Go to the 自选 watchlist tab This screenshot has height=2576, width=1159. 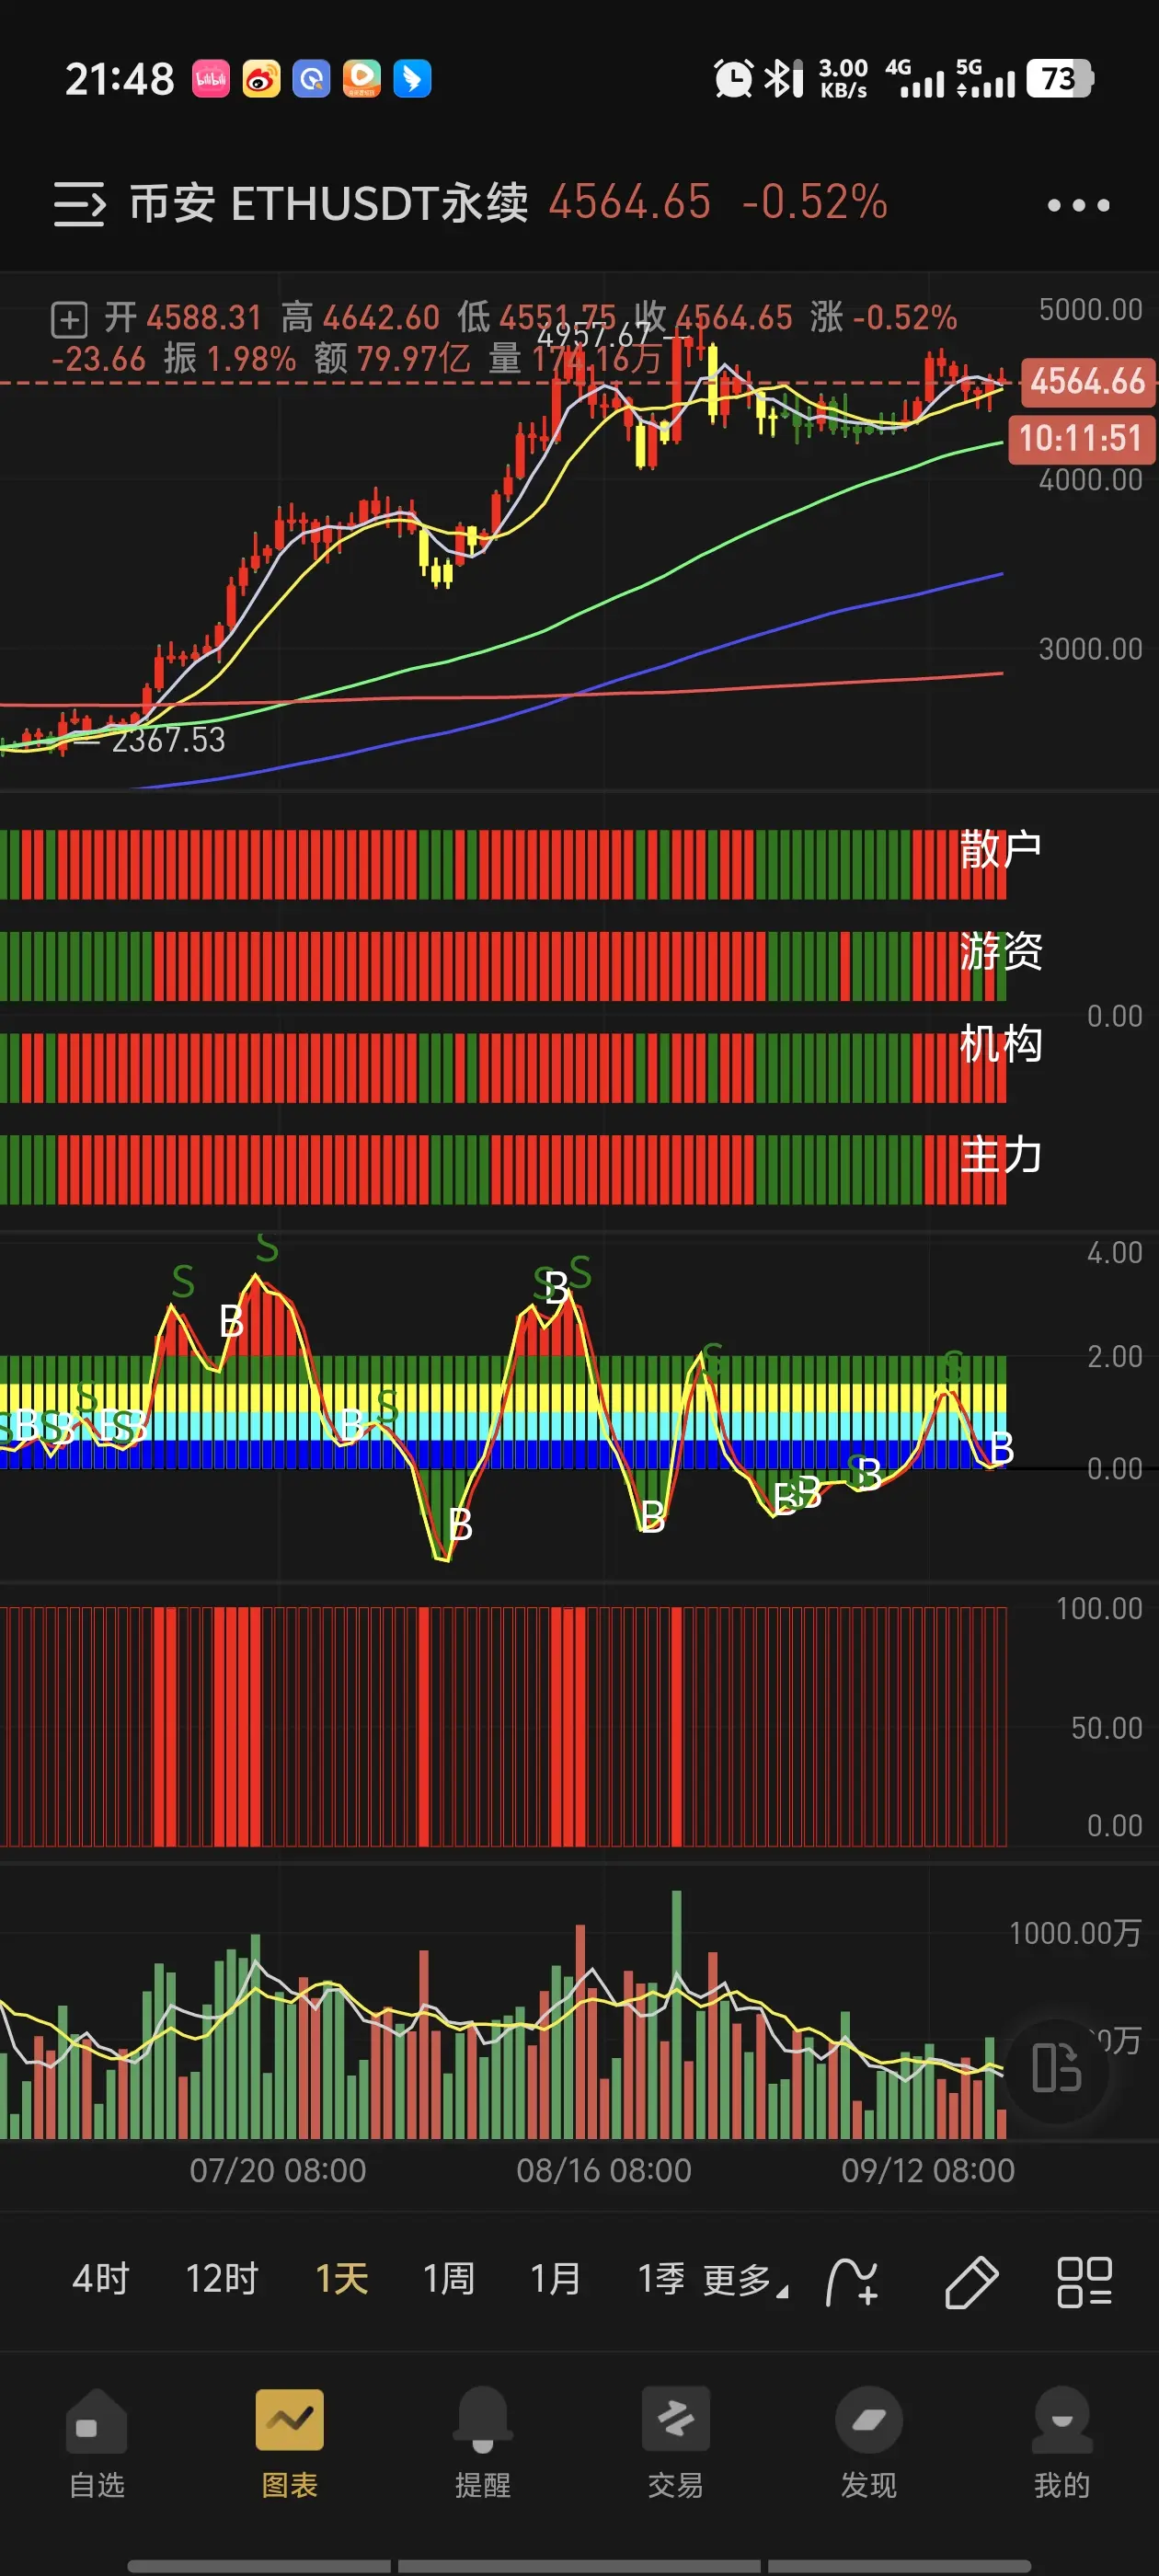[96, 2443]
